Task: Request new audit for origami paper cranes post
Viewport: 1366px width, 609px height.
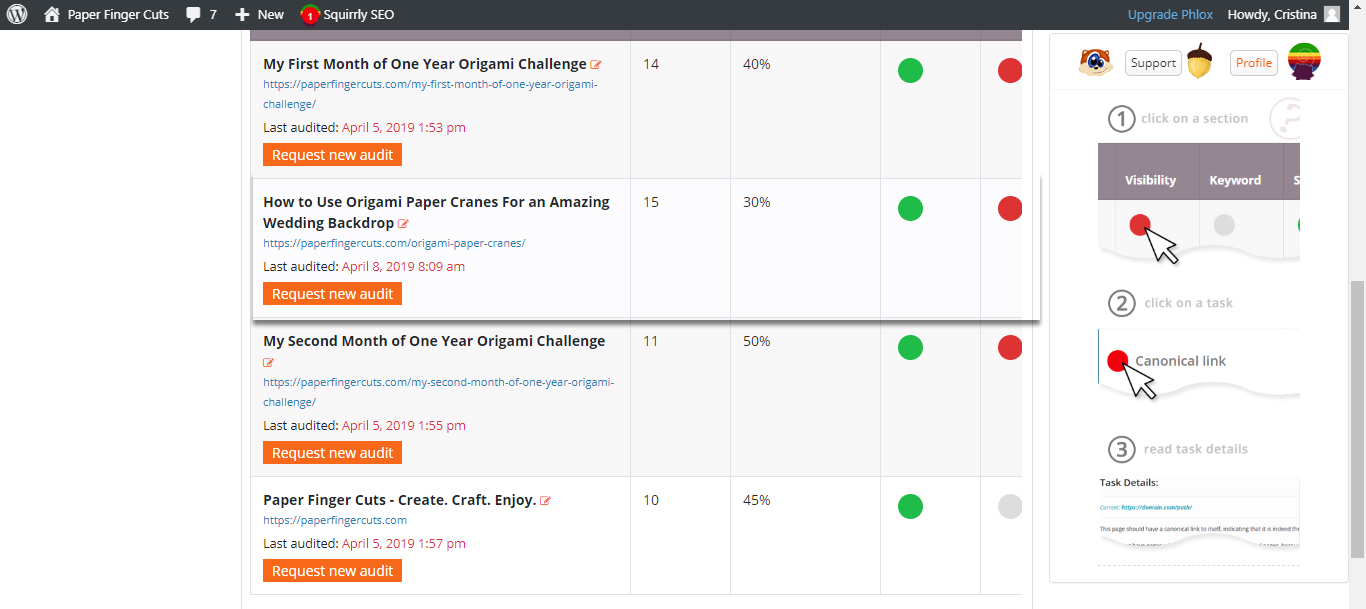Action: pos(332,294)
